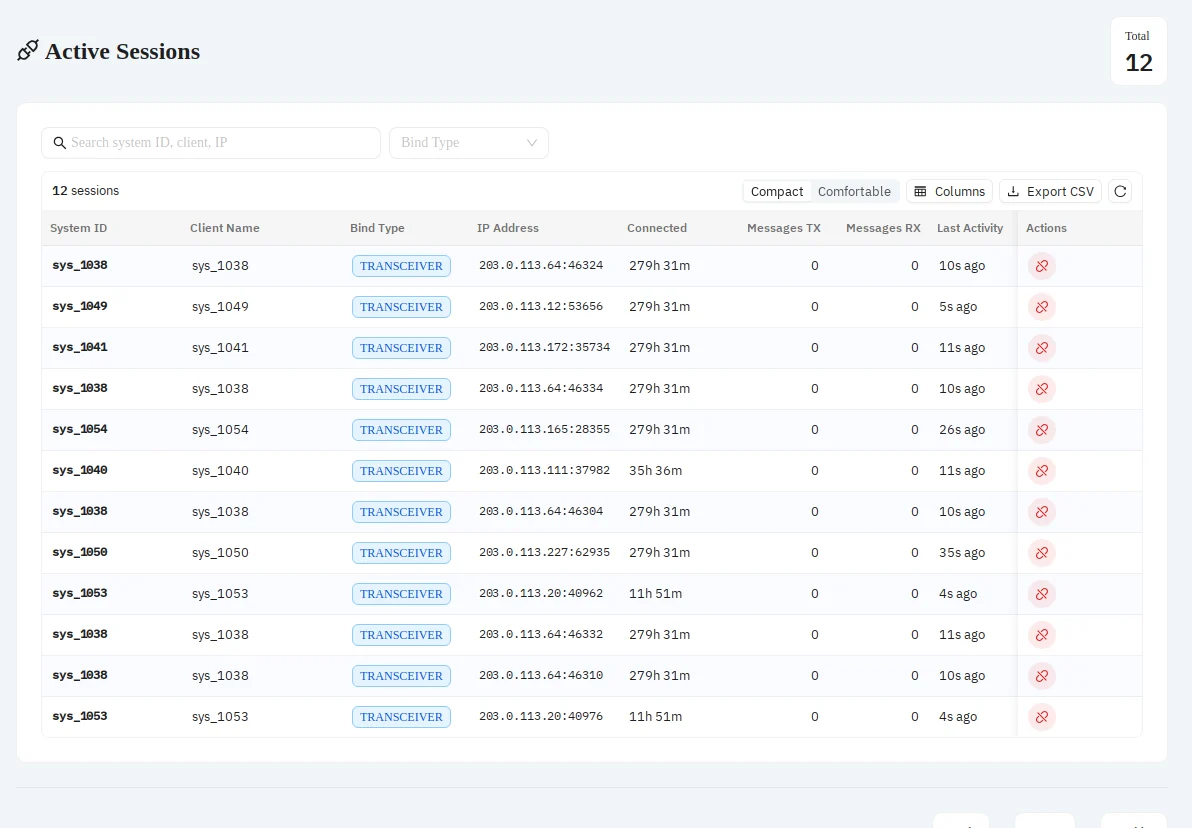Disconnect the session at 203.0.113.64:46324
Image resolution: width=1192 pixels, height=828 pixels.
pos(1041,266)
